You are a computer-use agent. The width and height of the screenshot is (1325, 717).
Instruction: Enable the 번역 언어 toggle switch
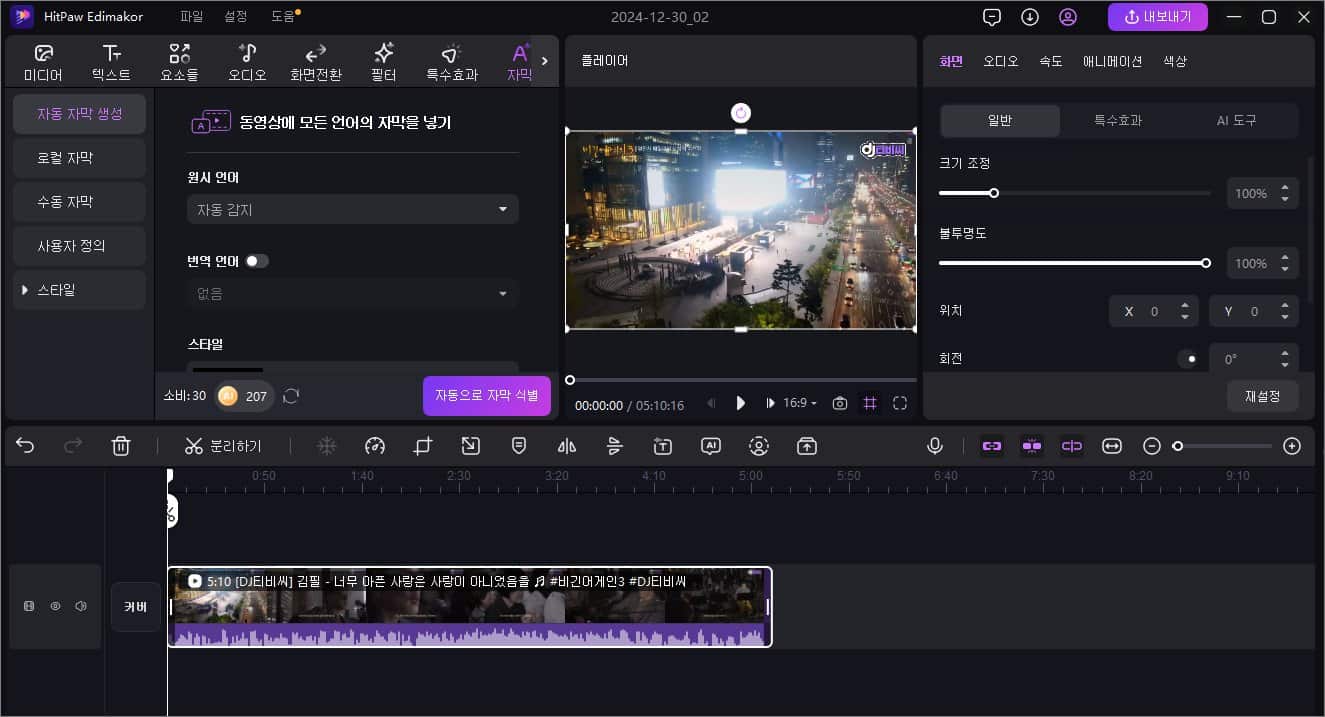pyautogui.click(x=257, y=261)
